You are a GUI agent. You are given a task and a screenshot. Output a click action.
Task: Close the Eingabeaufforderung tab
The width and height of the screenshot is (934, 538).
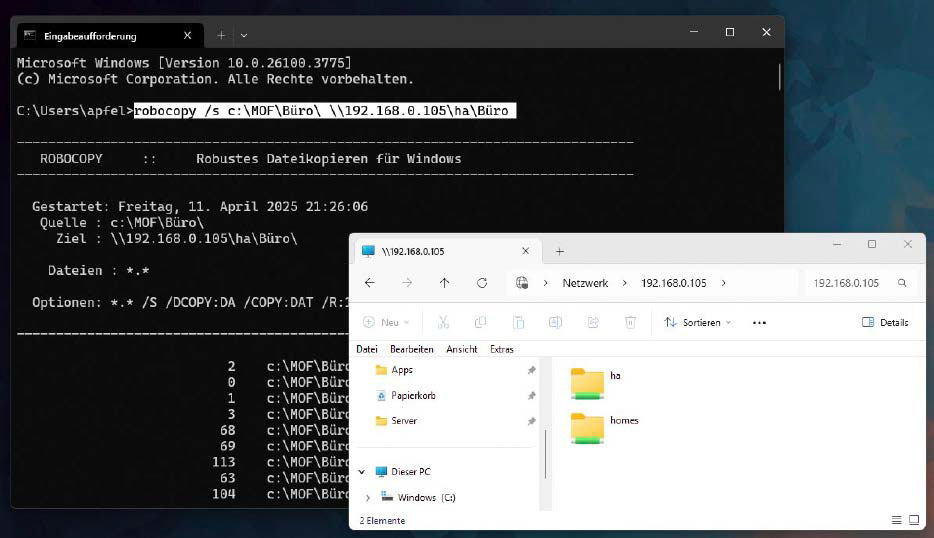(188, 36)
